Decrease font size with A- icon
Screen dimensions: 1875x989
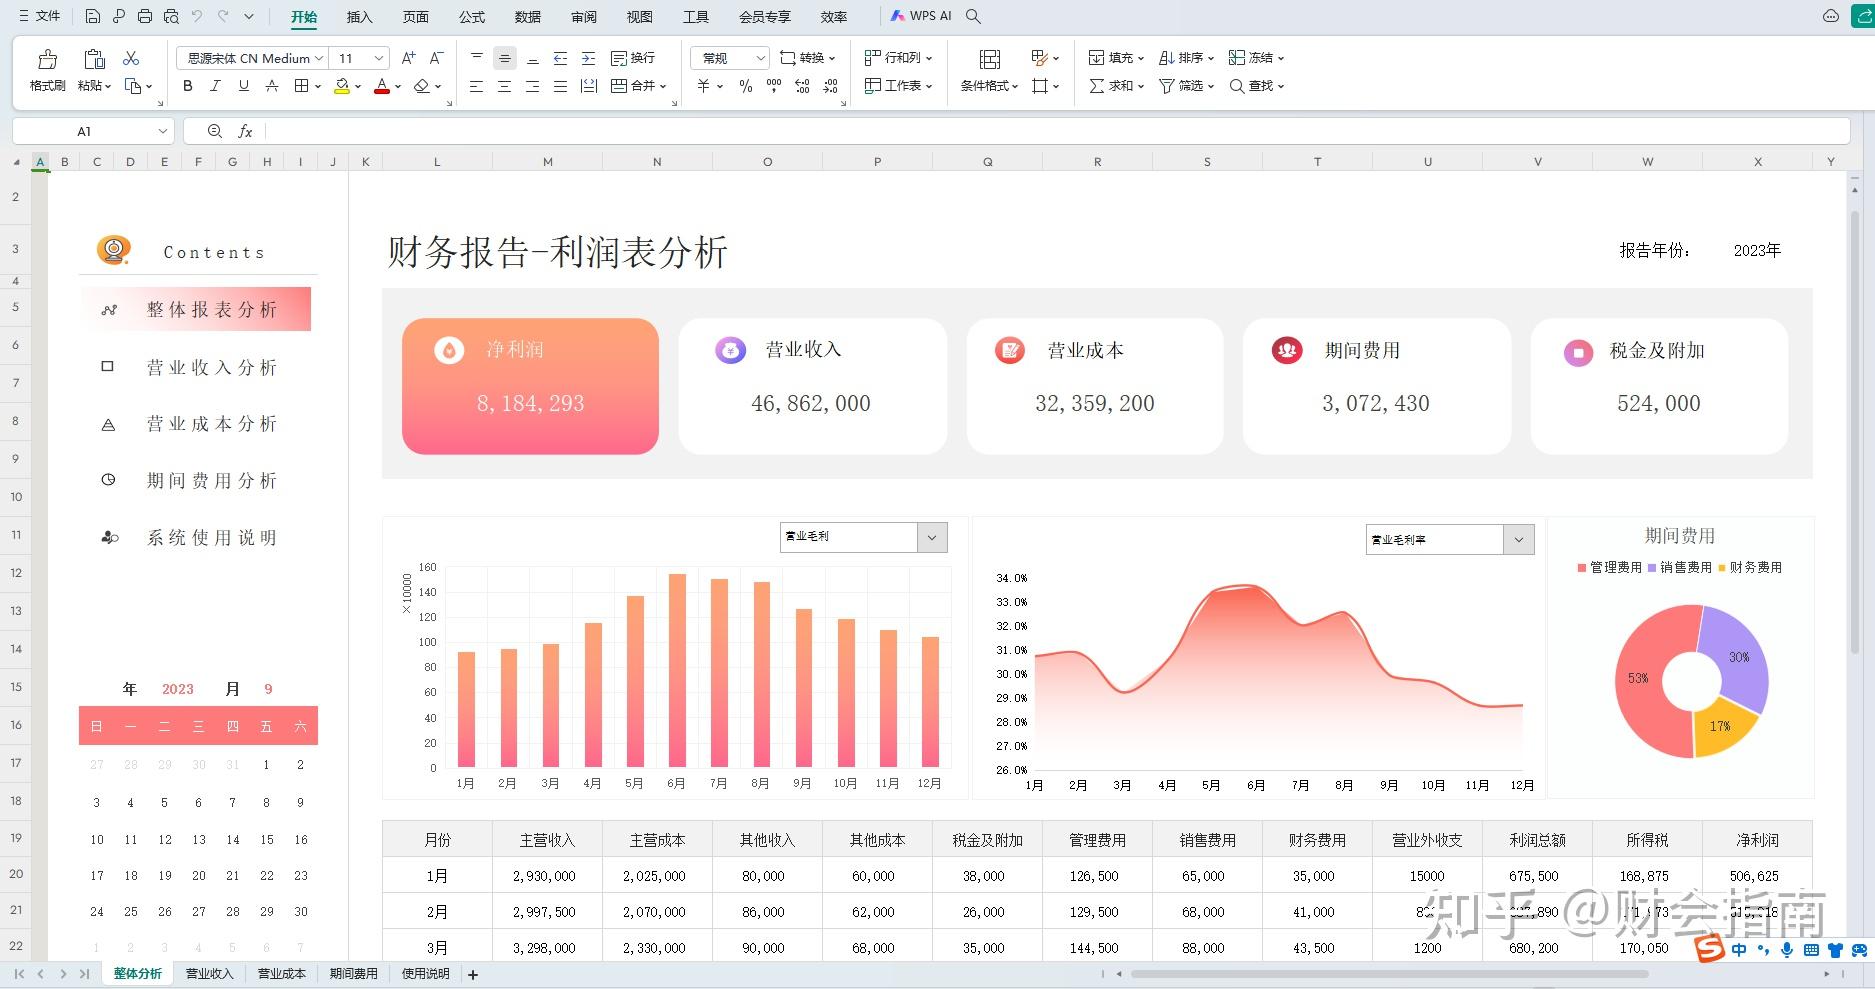click(x=436, y=58)
